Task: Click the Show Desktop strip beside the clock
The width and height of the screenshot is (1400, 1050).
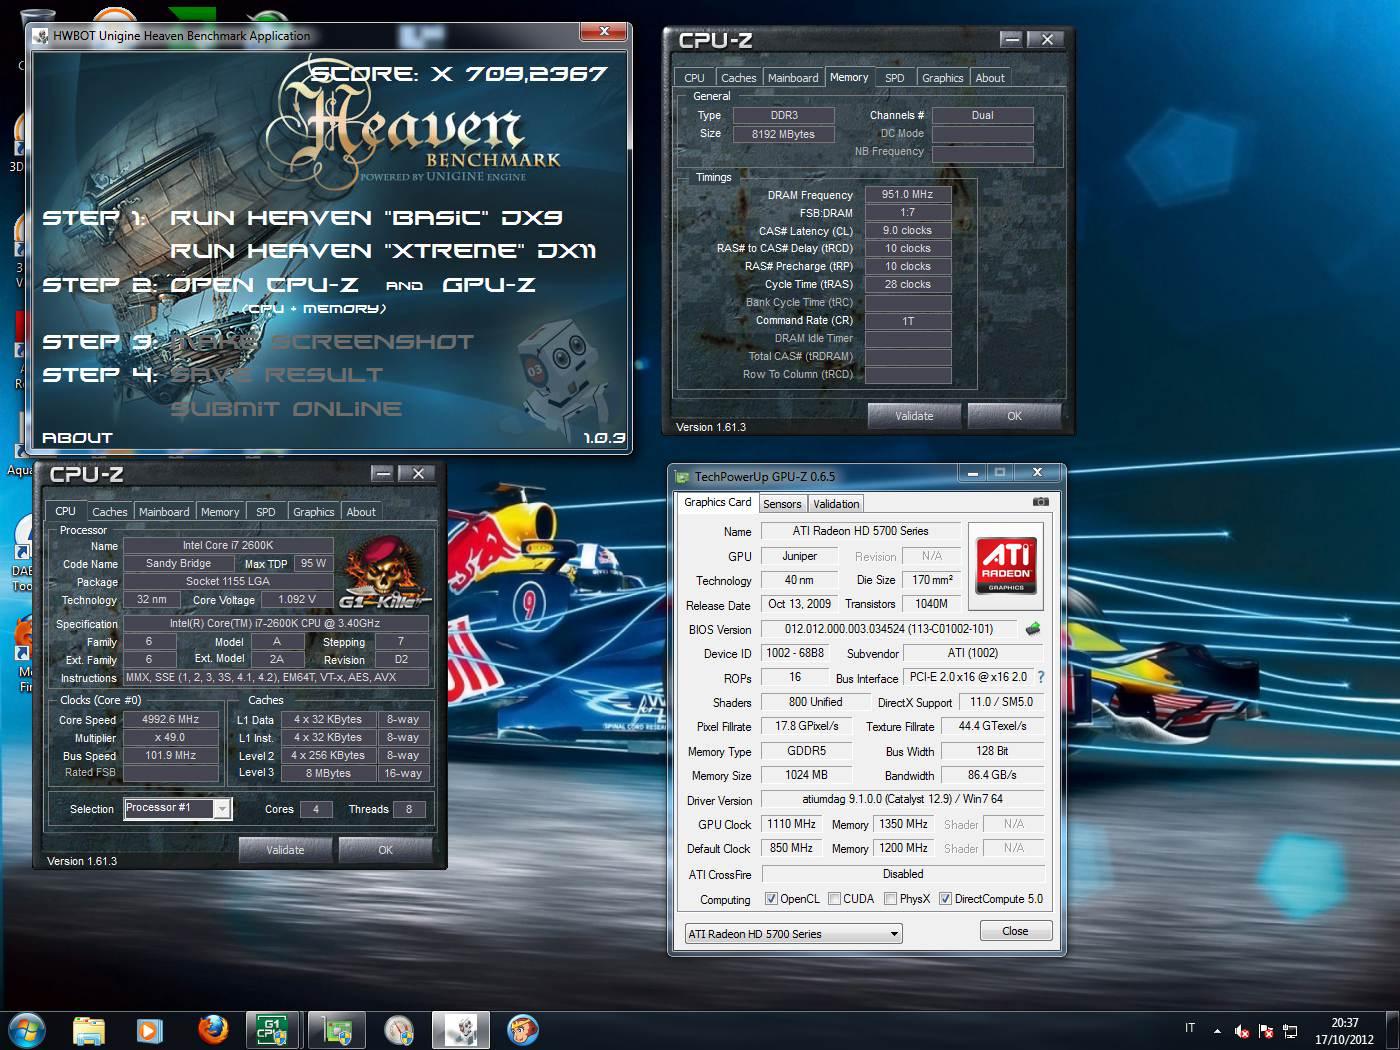Action: tap(1392, 1030)
